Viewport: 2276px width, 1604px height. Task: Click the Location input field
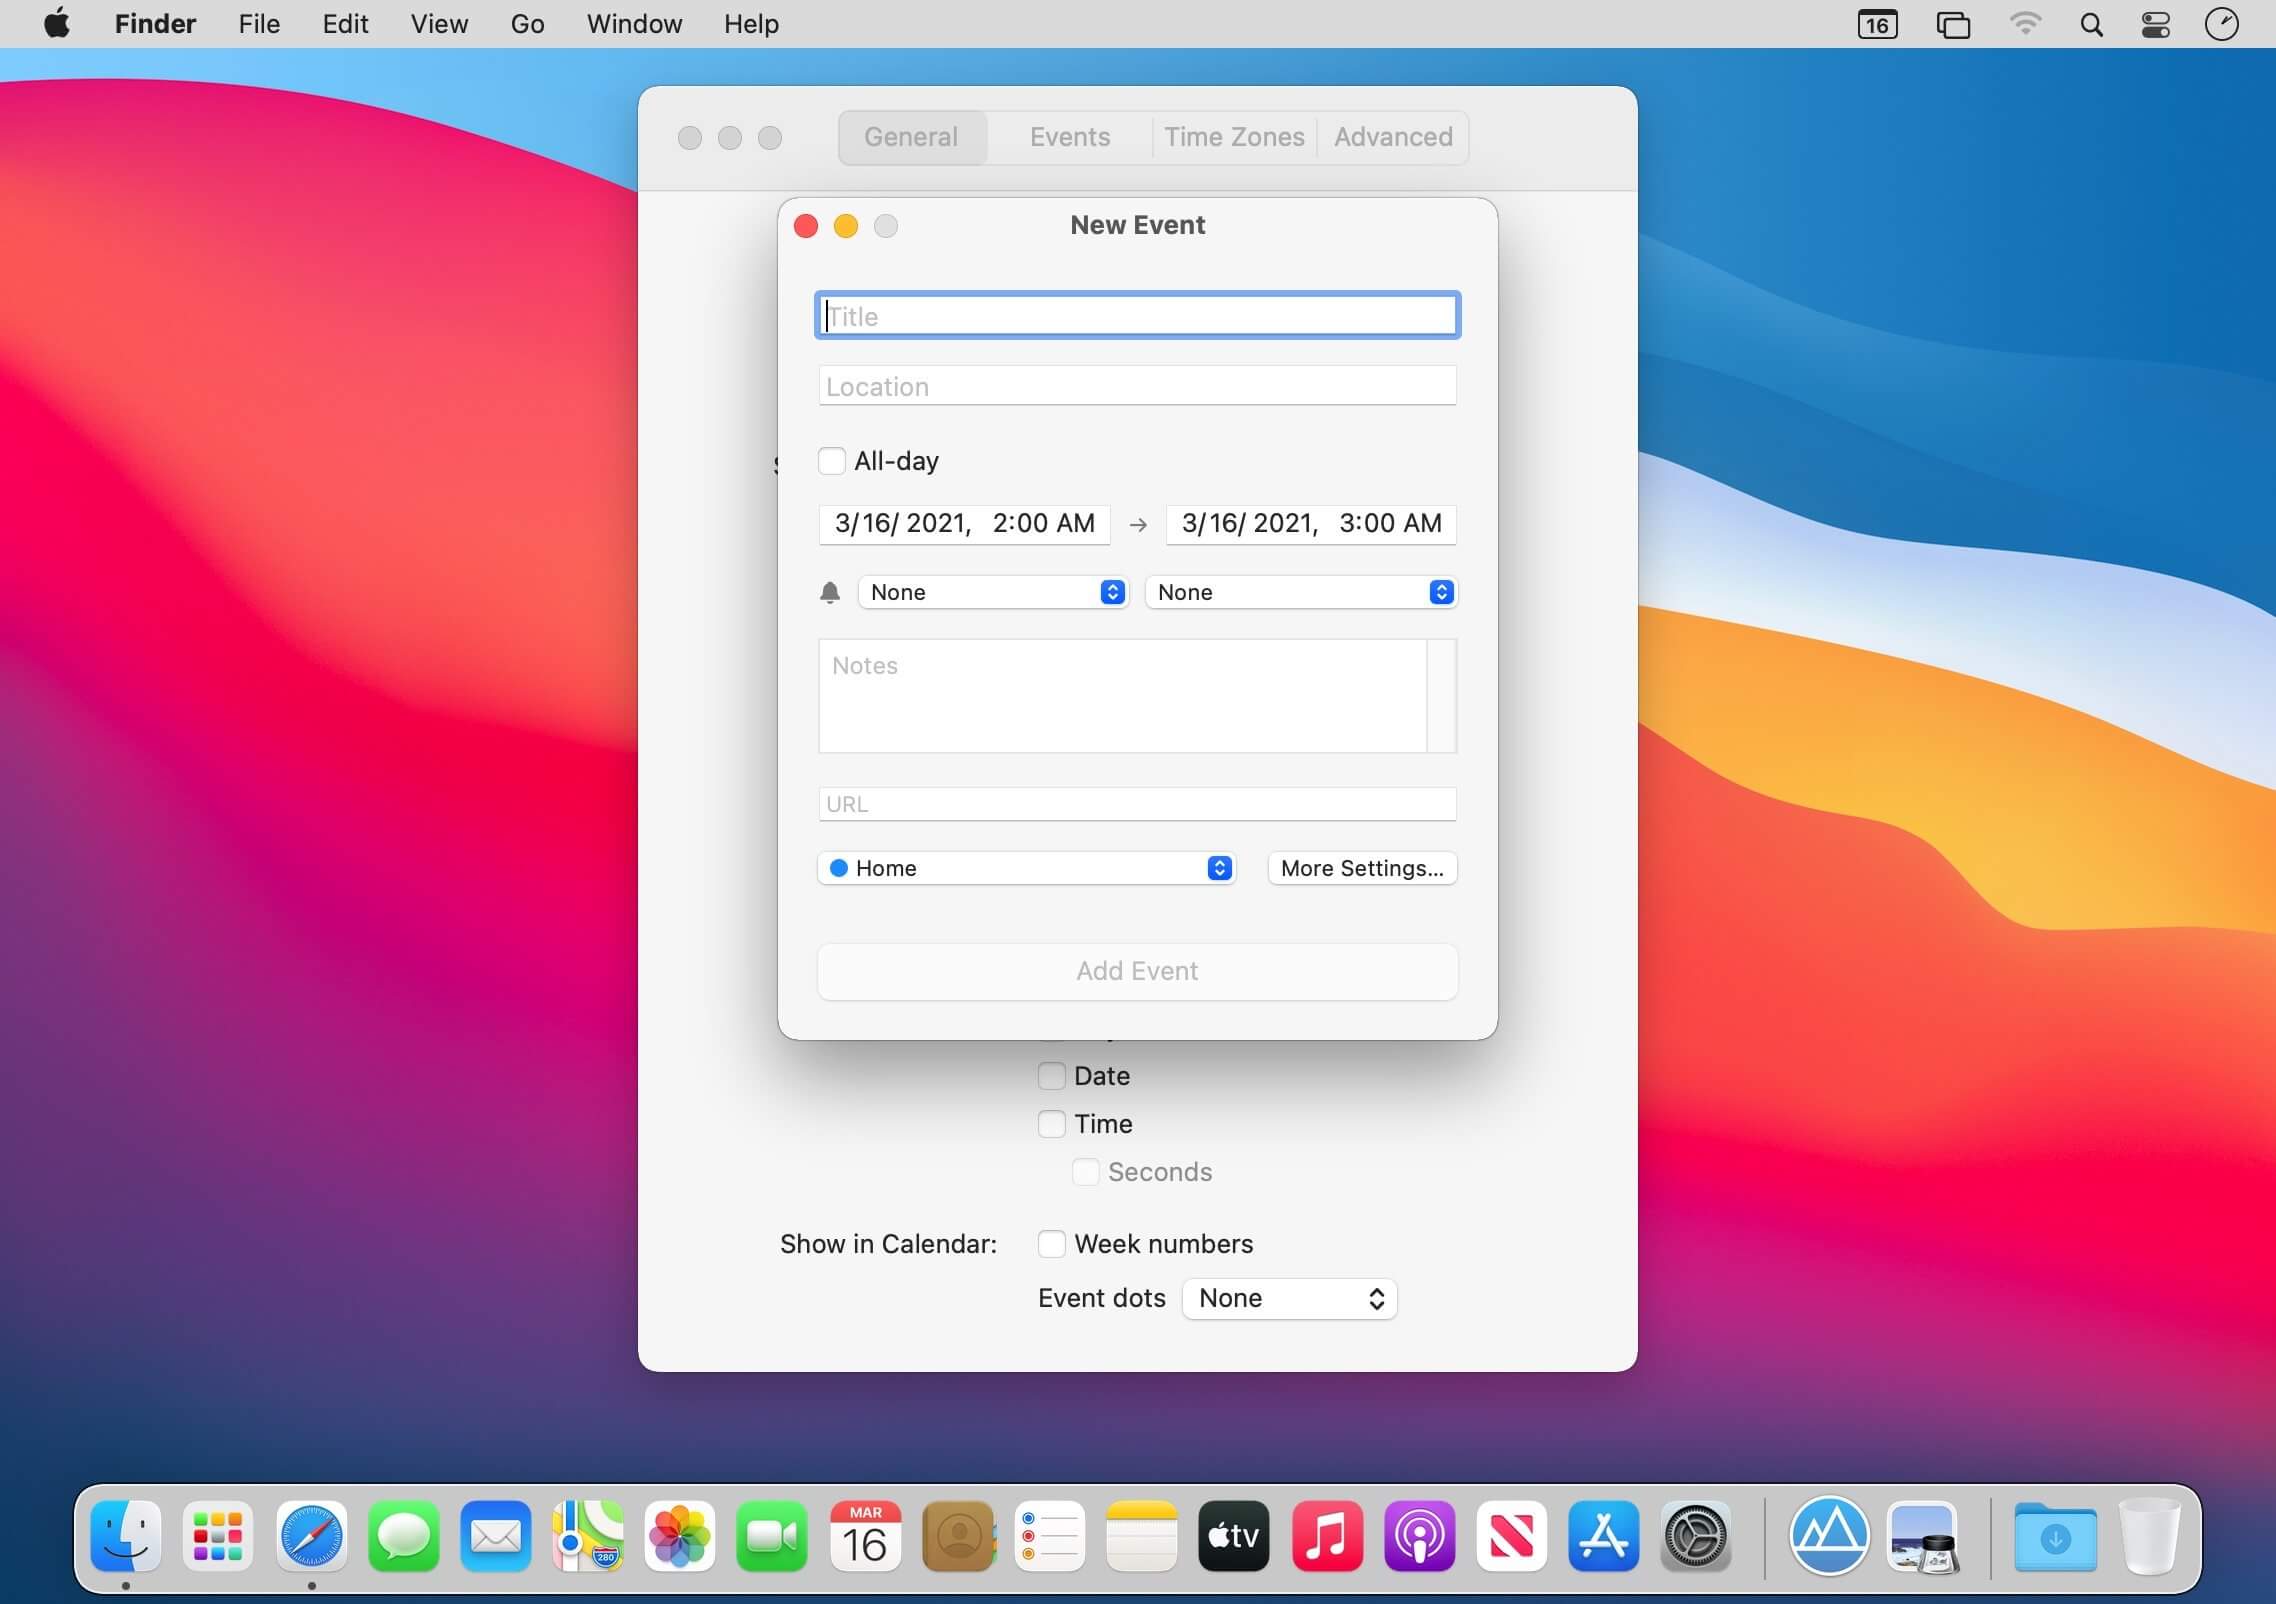(1137, 386)
